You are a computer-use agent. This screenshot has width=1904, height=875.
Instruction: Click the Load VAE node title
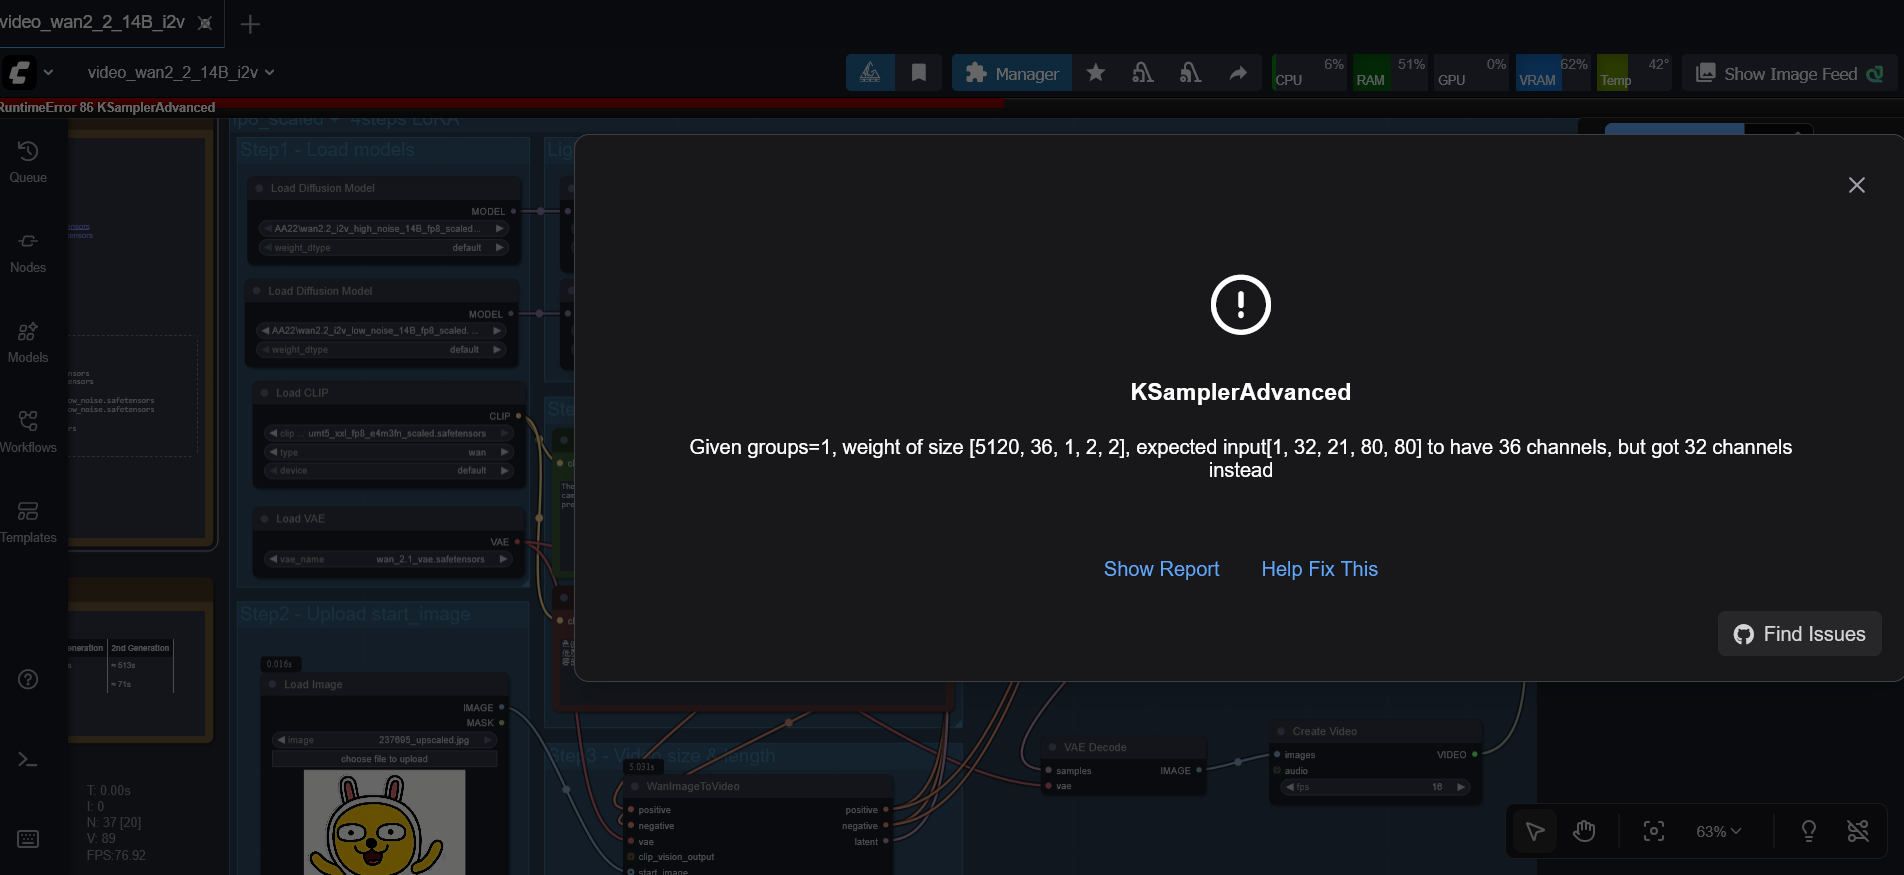click(301, 519)
